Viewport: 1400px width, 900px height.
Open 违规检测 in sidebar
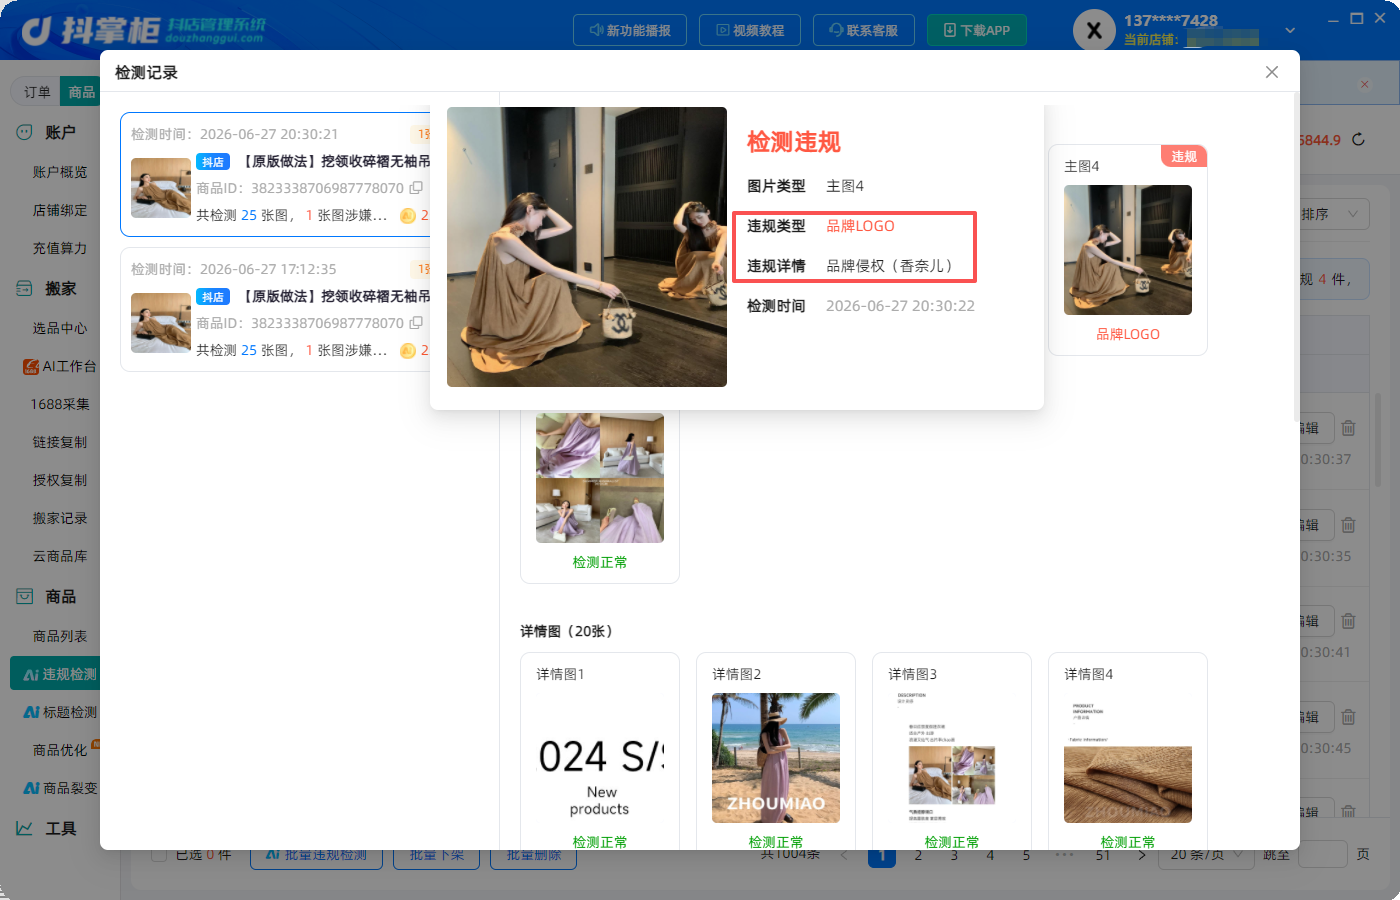tap(56, 674)
